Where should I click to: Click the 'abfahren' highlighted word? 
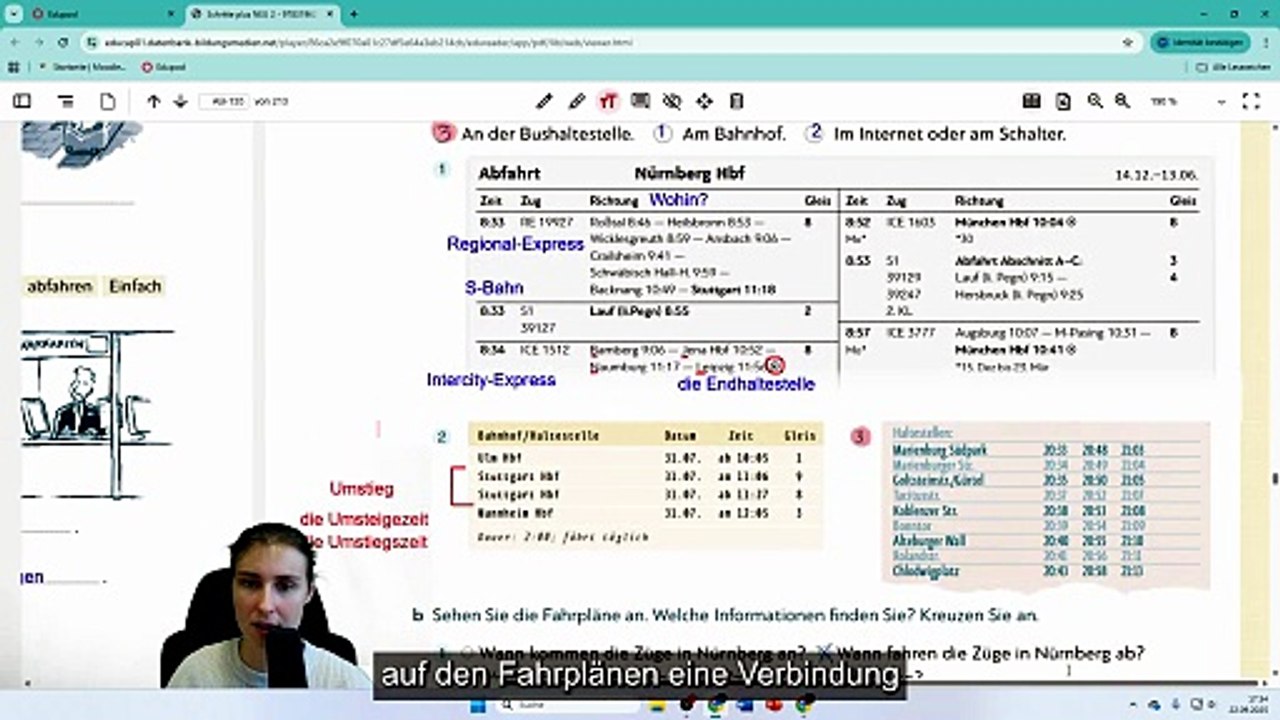(59, 286)
